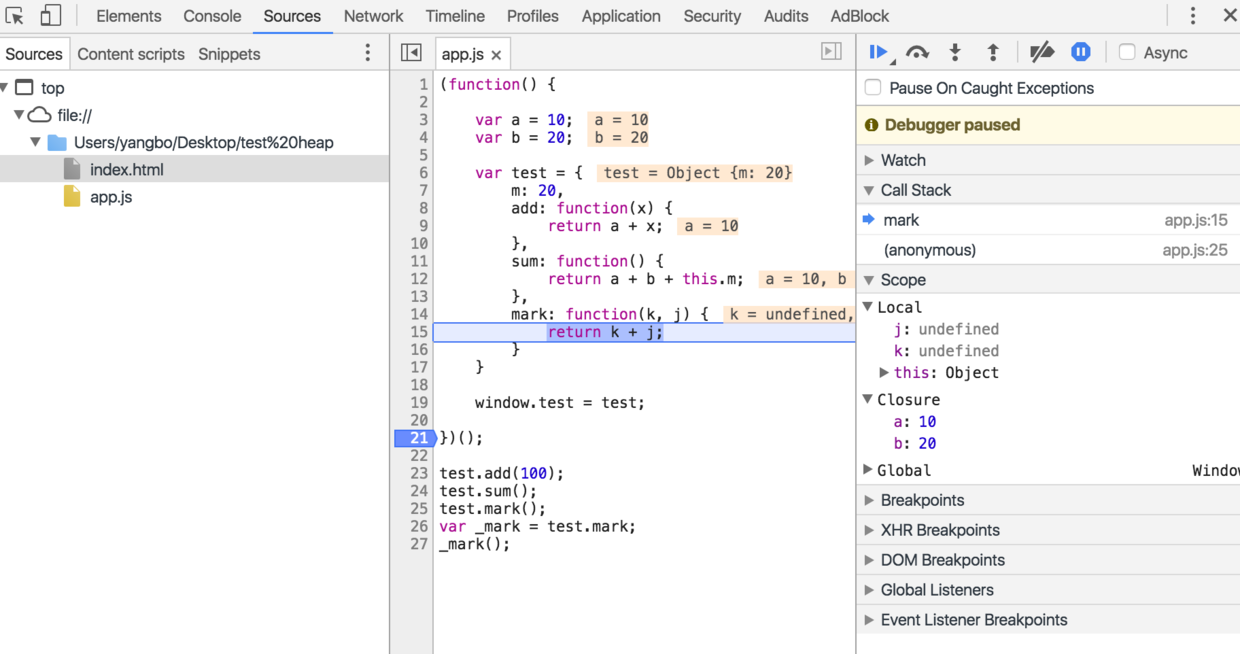Image resolution: width=1240 pixels, height=654 pixels.
Task: Click the inspect element picker icon
Action: [15, 16]
